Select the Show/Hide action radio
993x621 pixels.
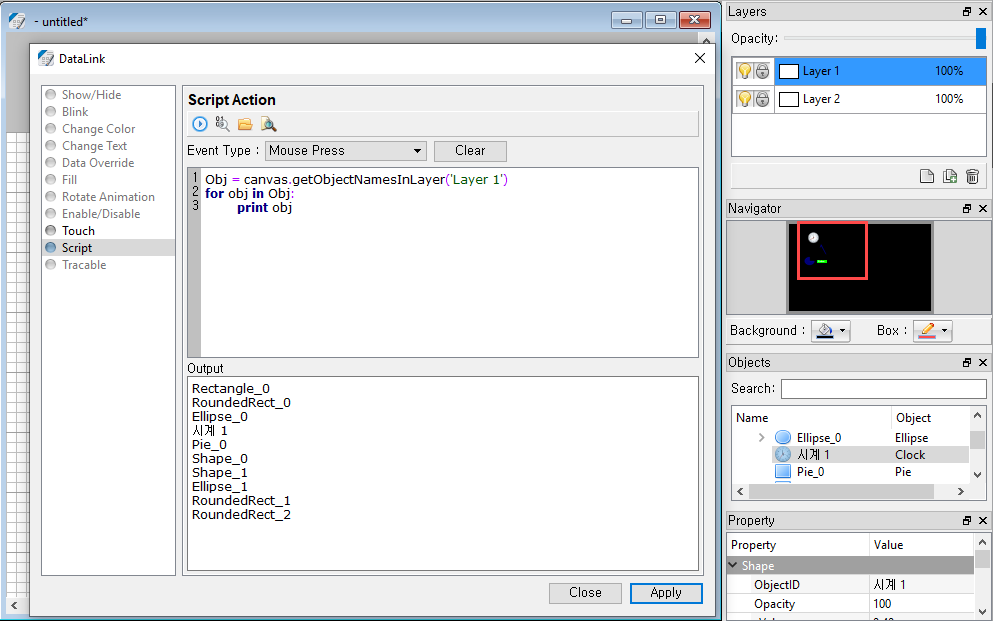click(51, 94)
